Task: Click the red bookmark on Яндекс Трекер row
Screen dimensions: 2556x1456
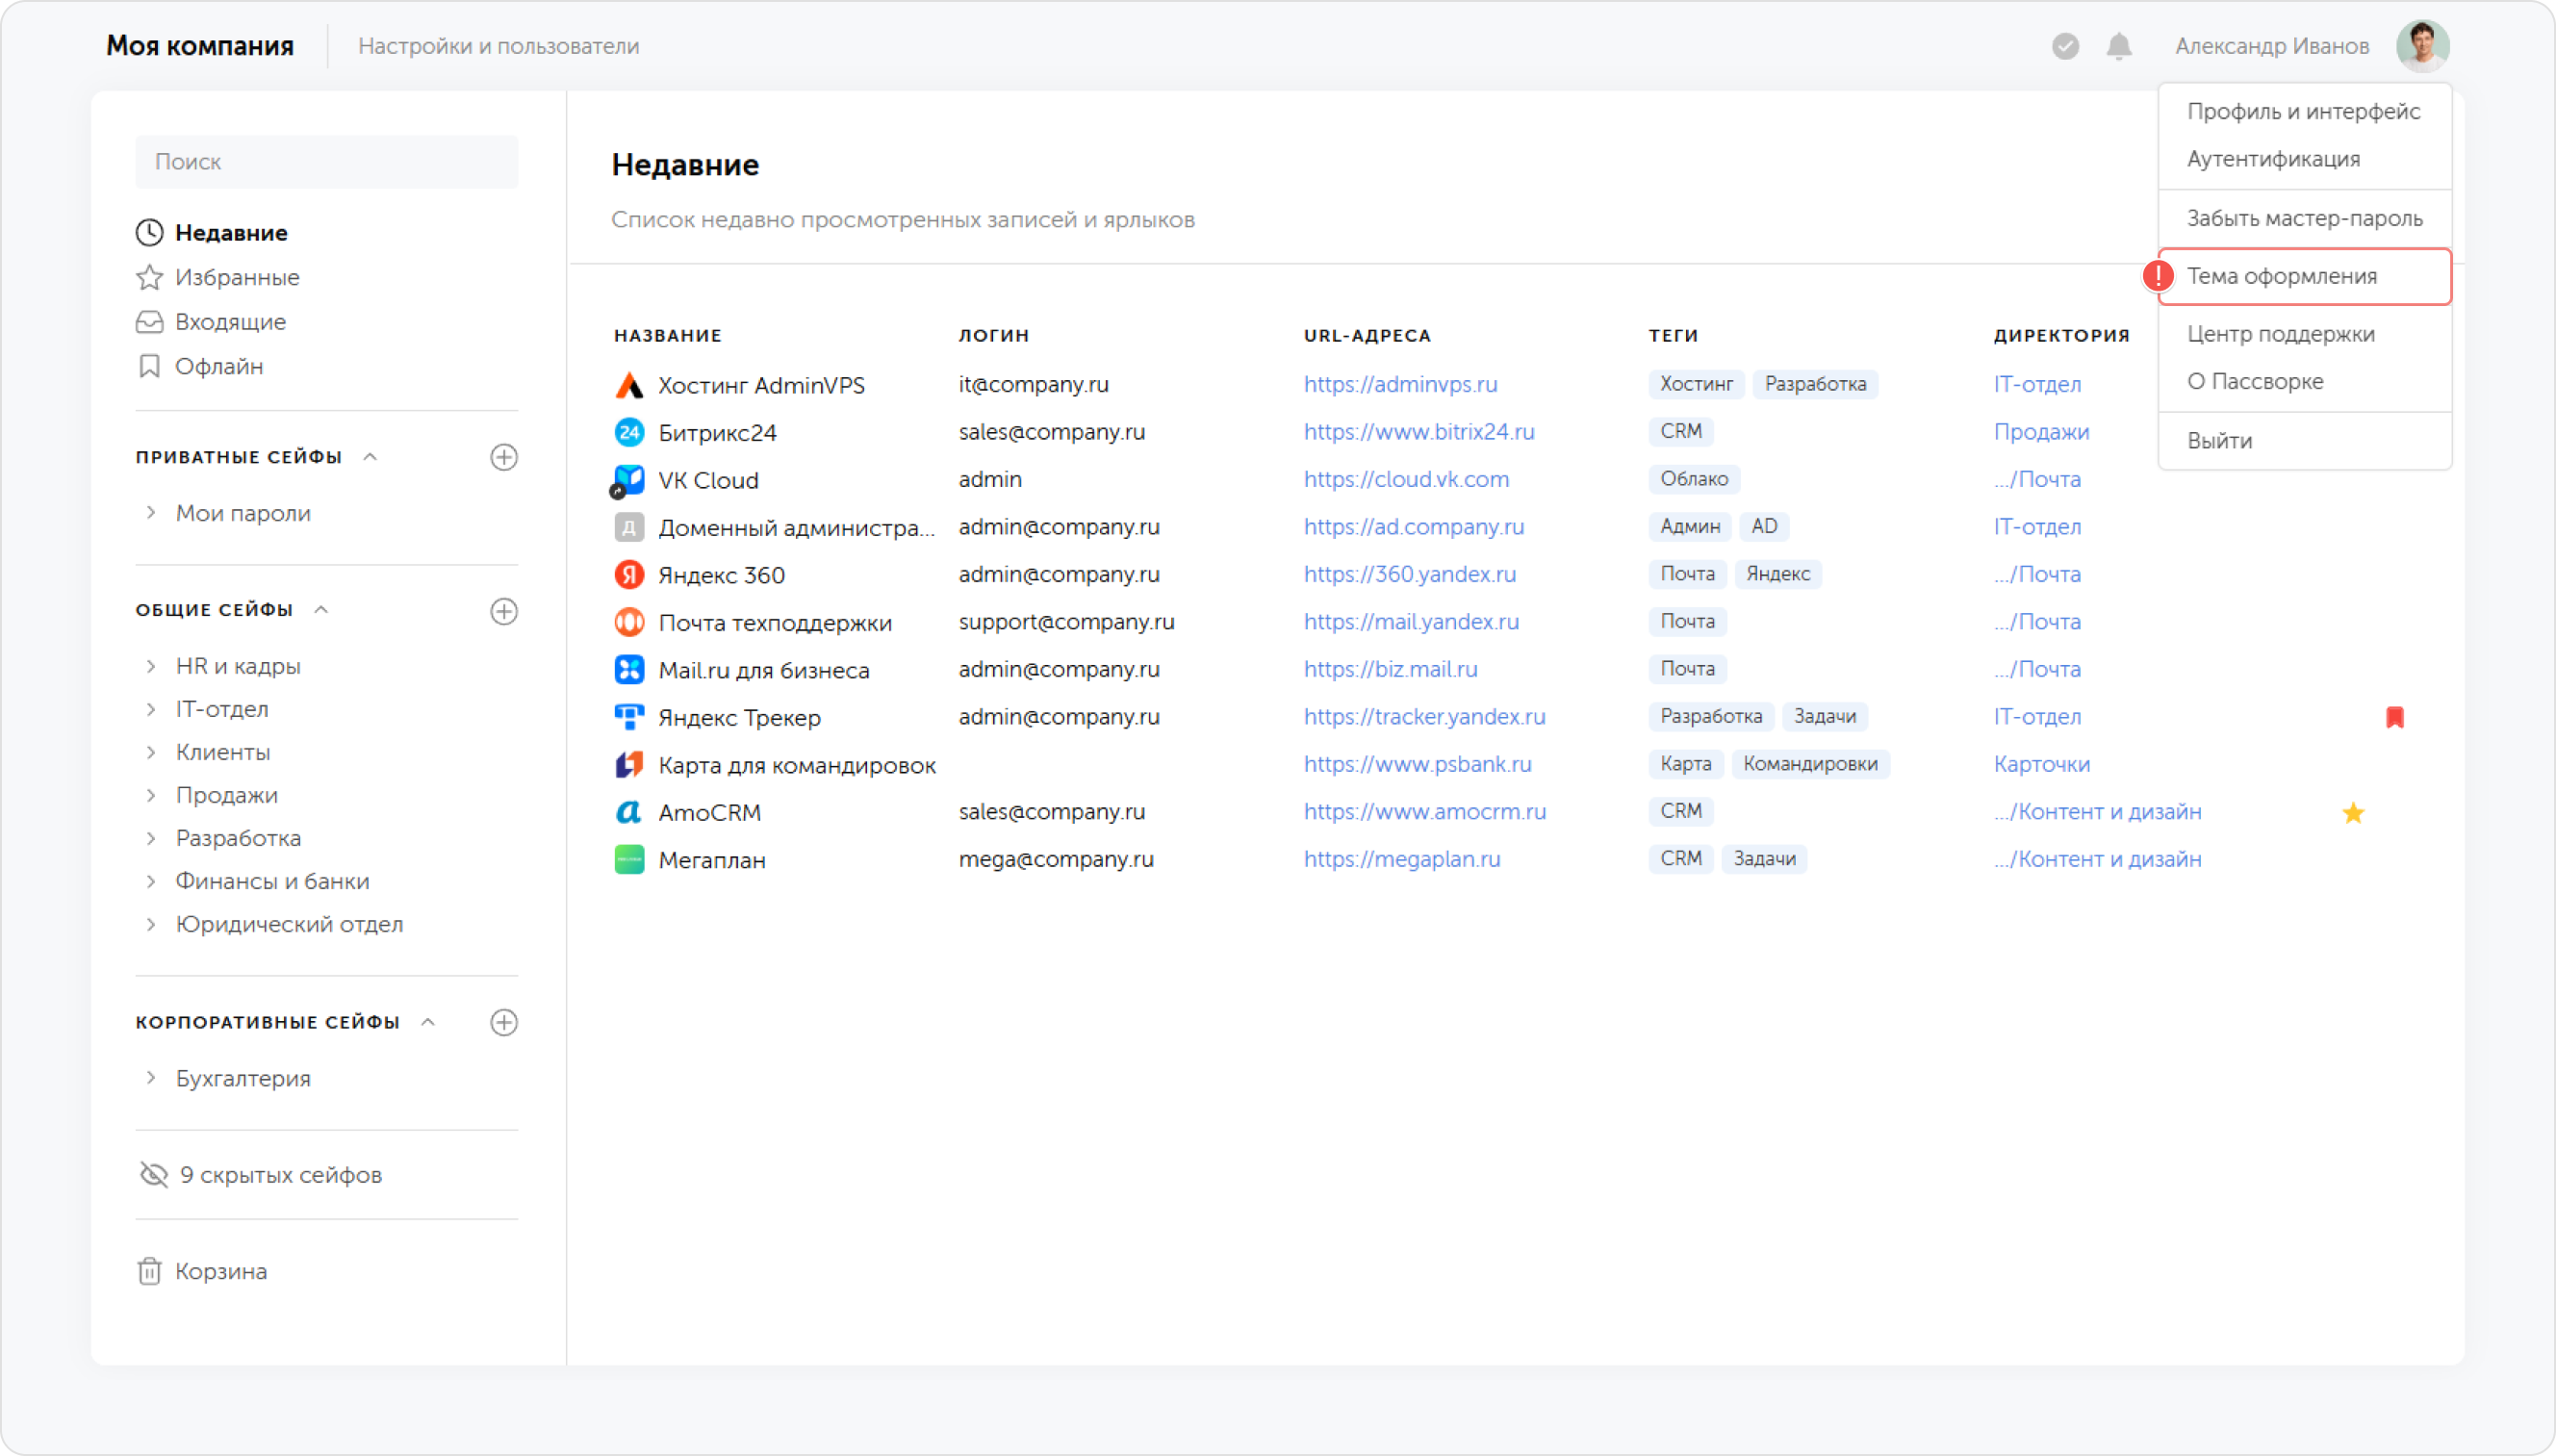Action: click(2395, 717)
